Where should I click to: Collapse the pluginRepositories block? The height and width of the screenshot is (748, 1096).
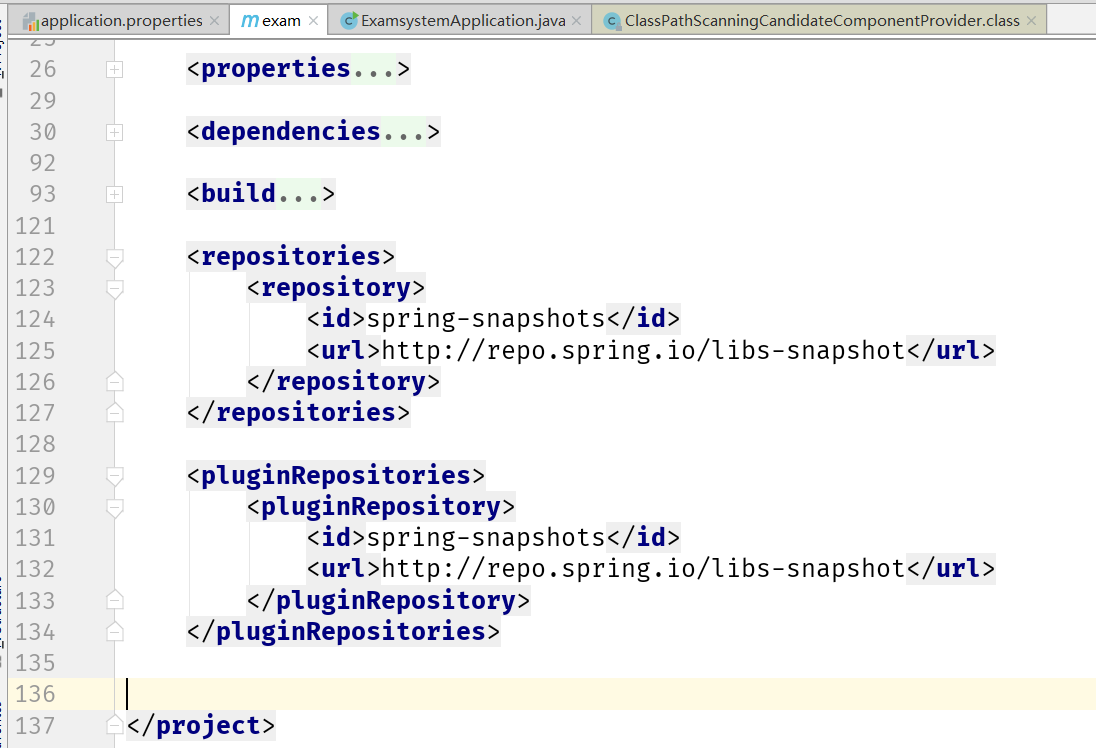pyautogui.click(x=114, y=474)
